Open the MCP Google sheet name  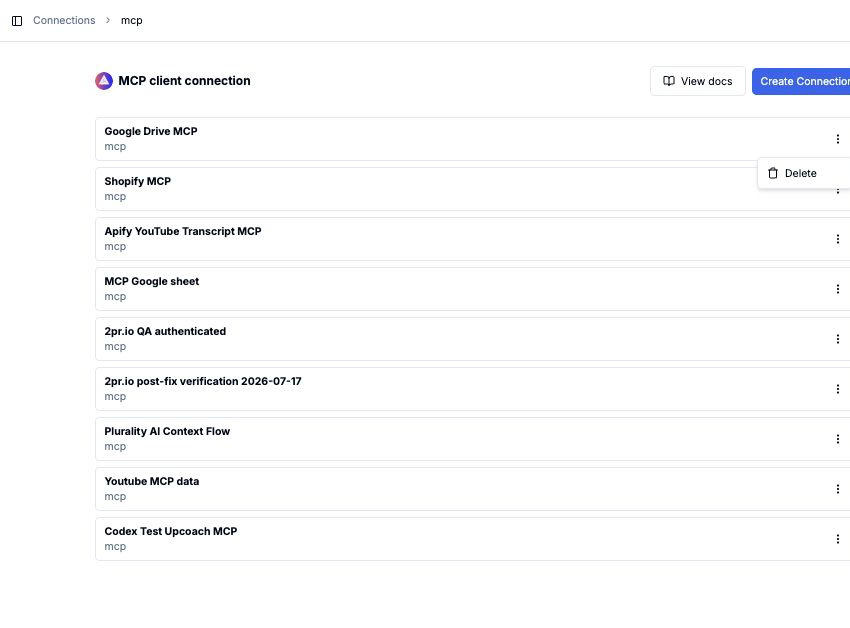[x=152, y=281]
